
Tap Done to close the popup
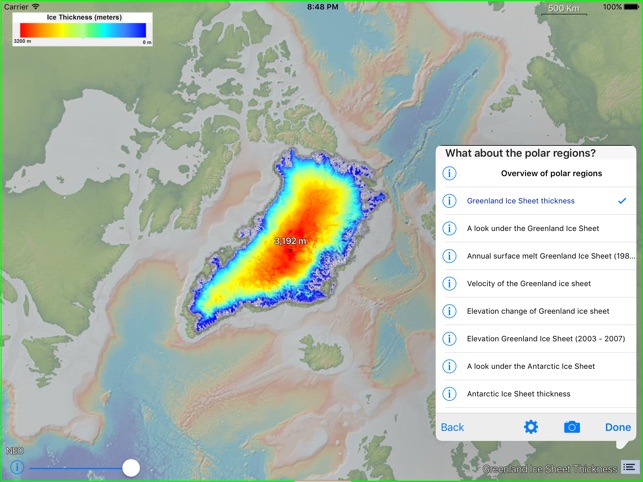click(618, 427)
